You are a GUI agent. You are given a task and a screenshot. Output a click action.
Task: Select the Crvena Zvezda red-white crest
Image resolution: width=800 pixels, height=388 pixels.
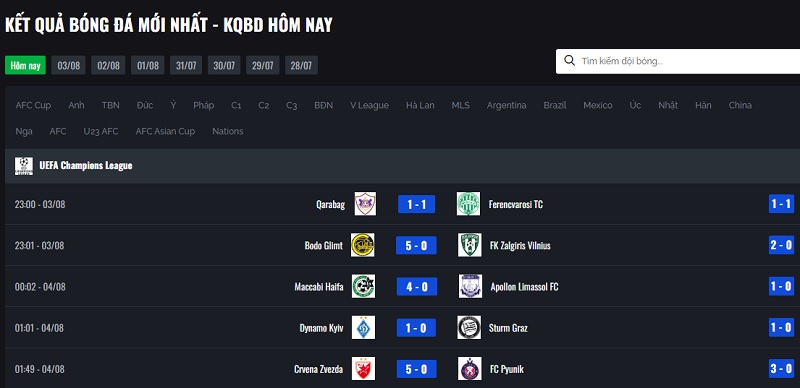[363, 369]
